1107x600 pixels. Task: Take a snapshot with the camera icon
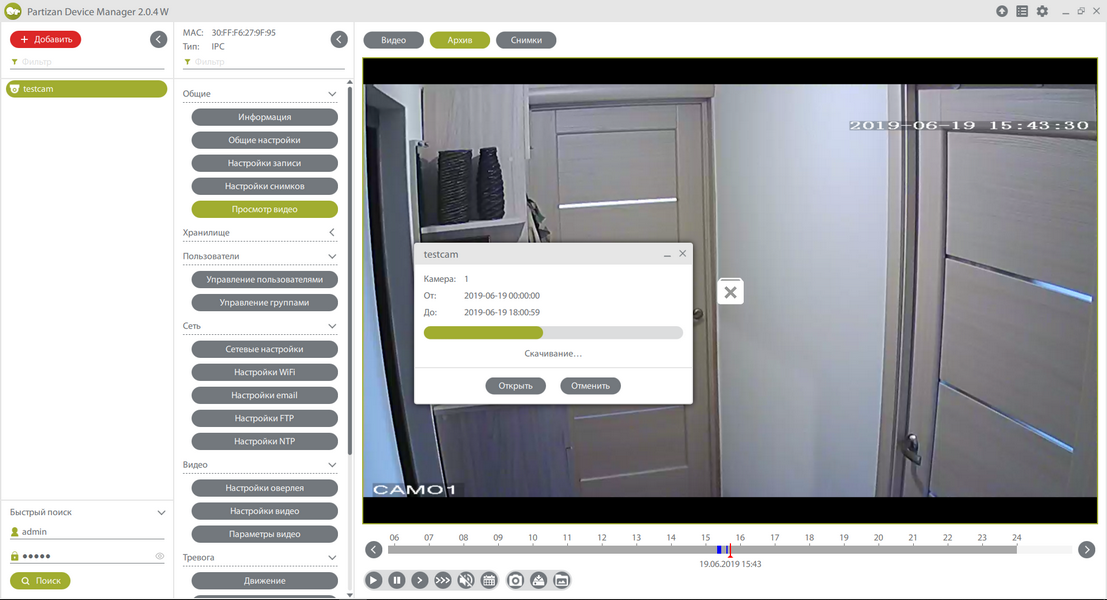(x=515, y=580)
